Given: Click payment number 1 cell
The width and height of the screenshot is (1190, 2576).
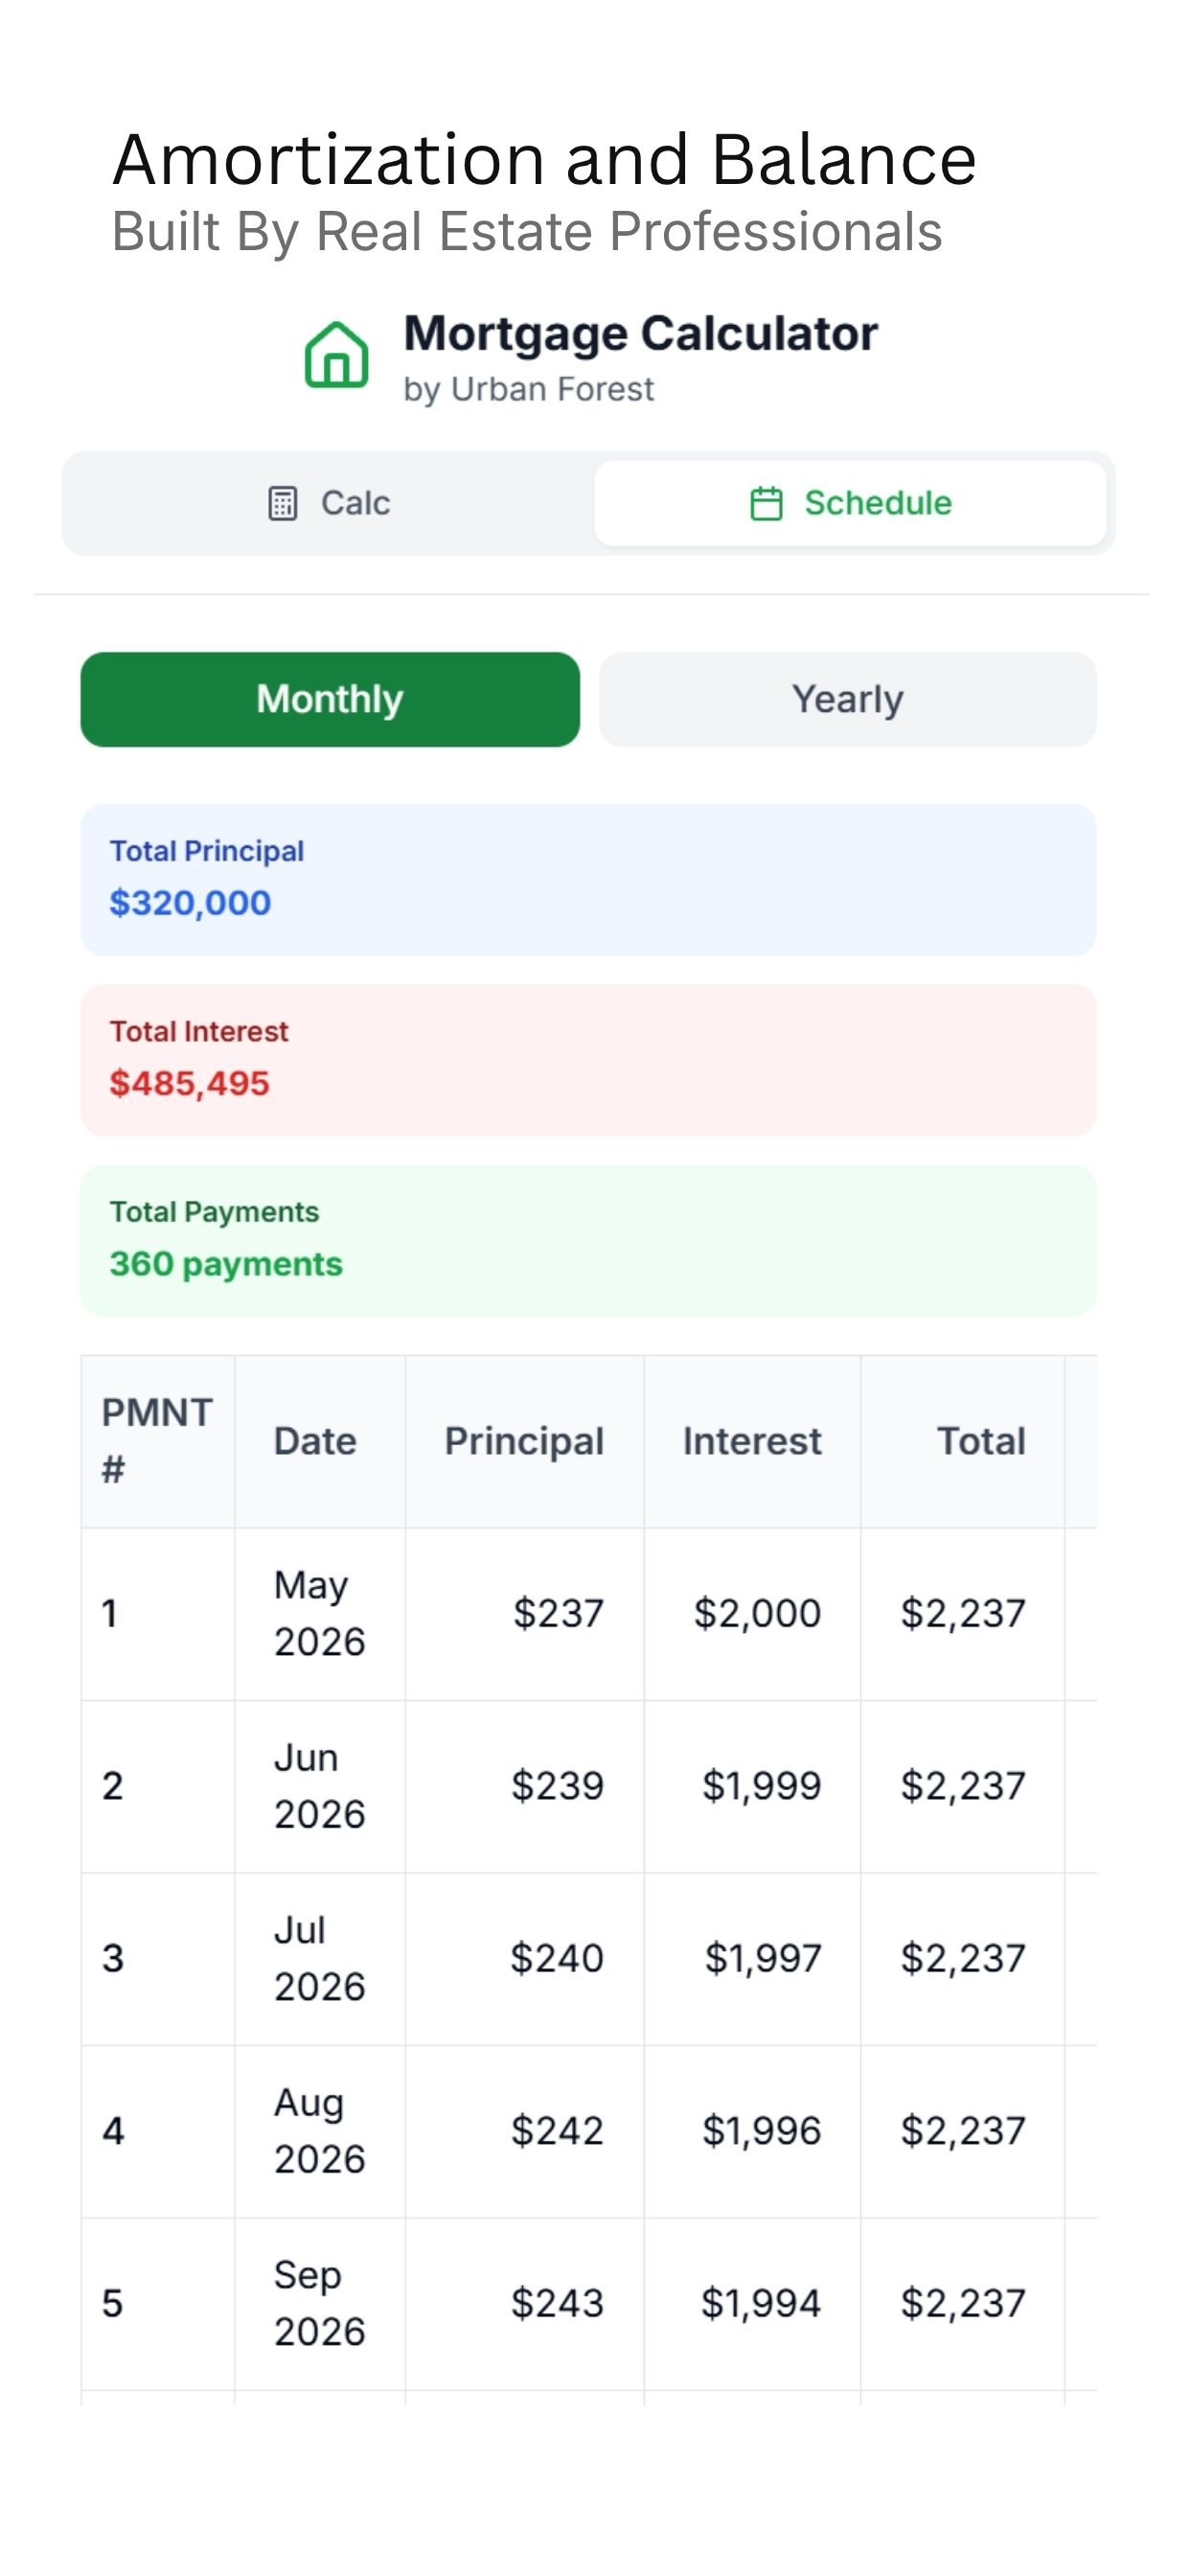Looking at the screenshot, I should coord(157,1614).
